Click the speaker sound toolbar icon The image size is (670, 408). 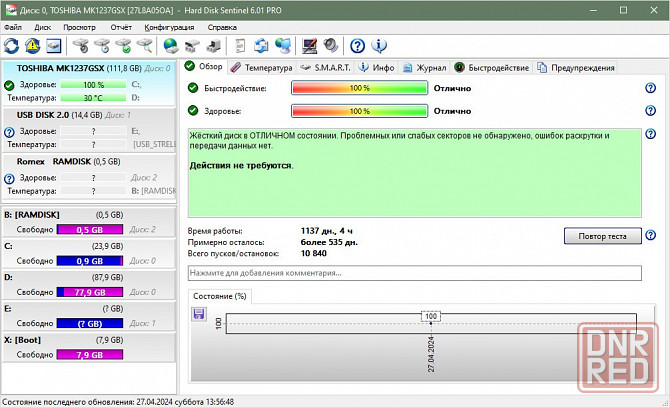pyautogui.click(x=330, y=45)
